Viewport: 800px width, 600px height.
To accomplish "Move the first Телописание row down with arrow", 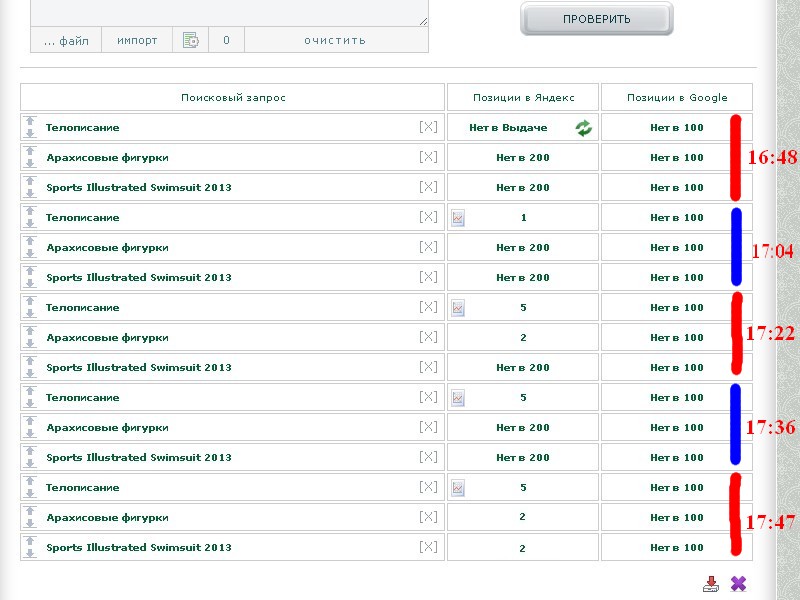I will tap(30, 134).
